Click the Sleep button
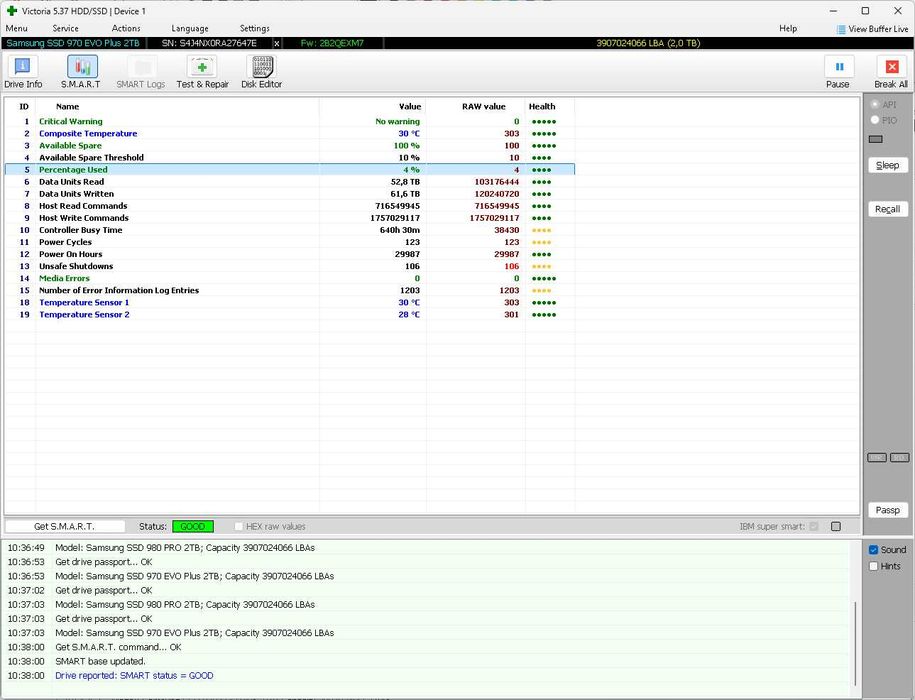Image resolution: width=915 pixels, height=700 pixels. [x=888, y=165]
